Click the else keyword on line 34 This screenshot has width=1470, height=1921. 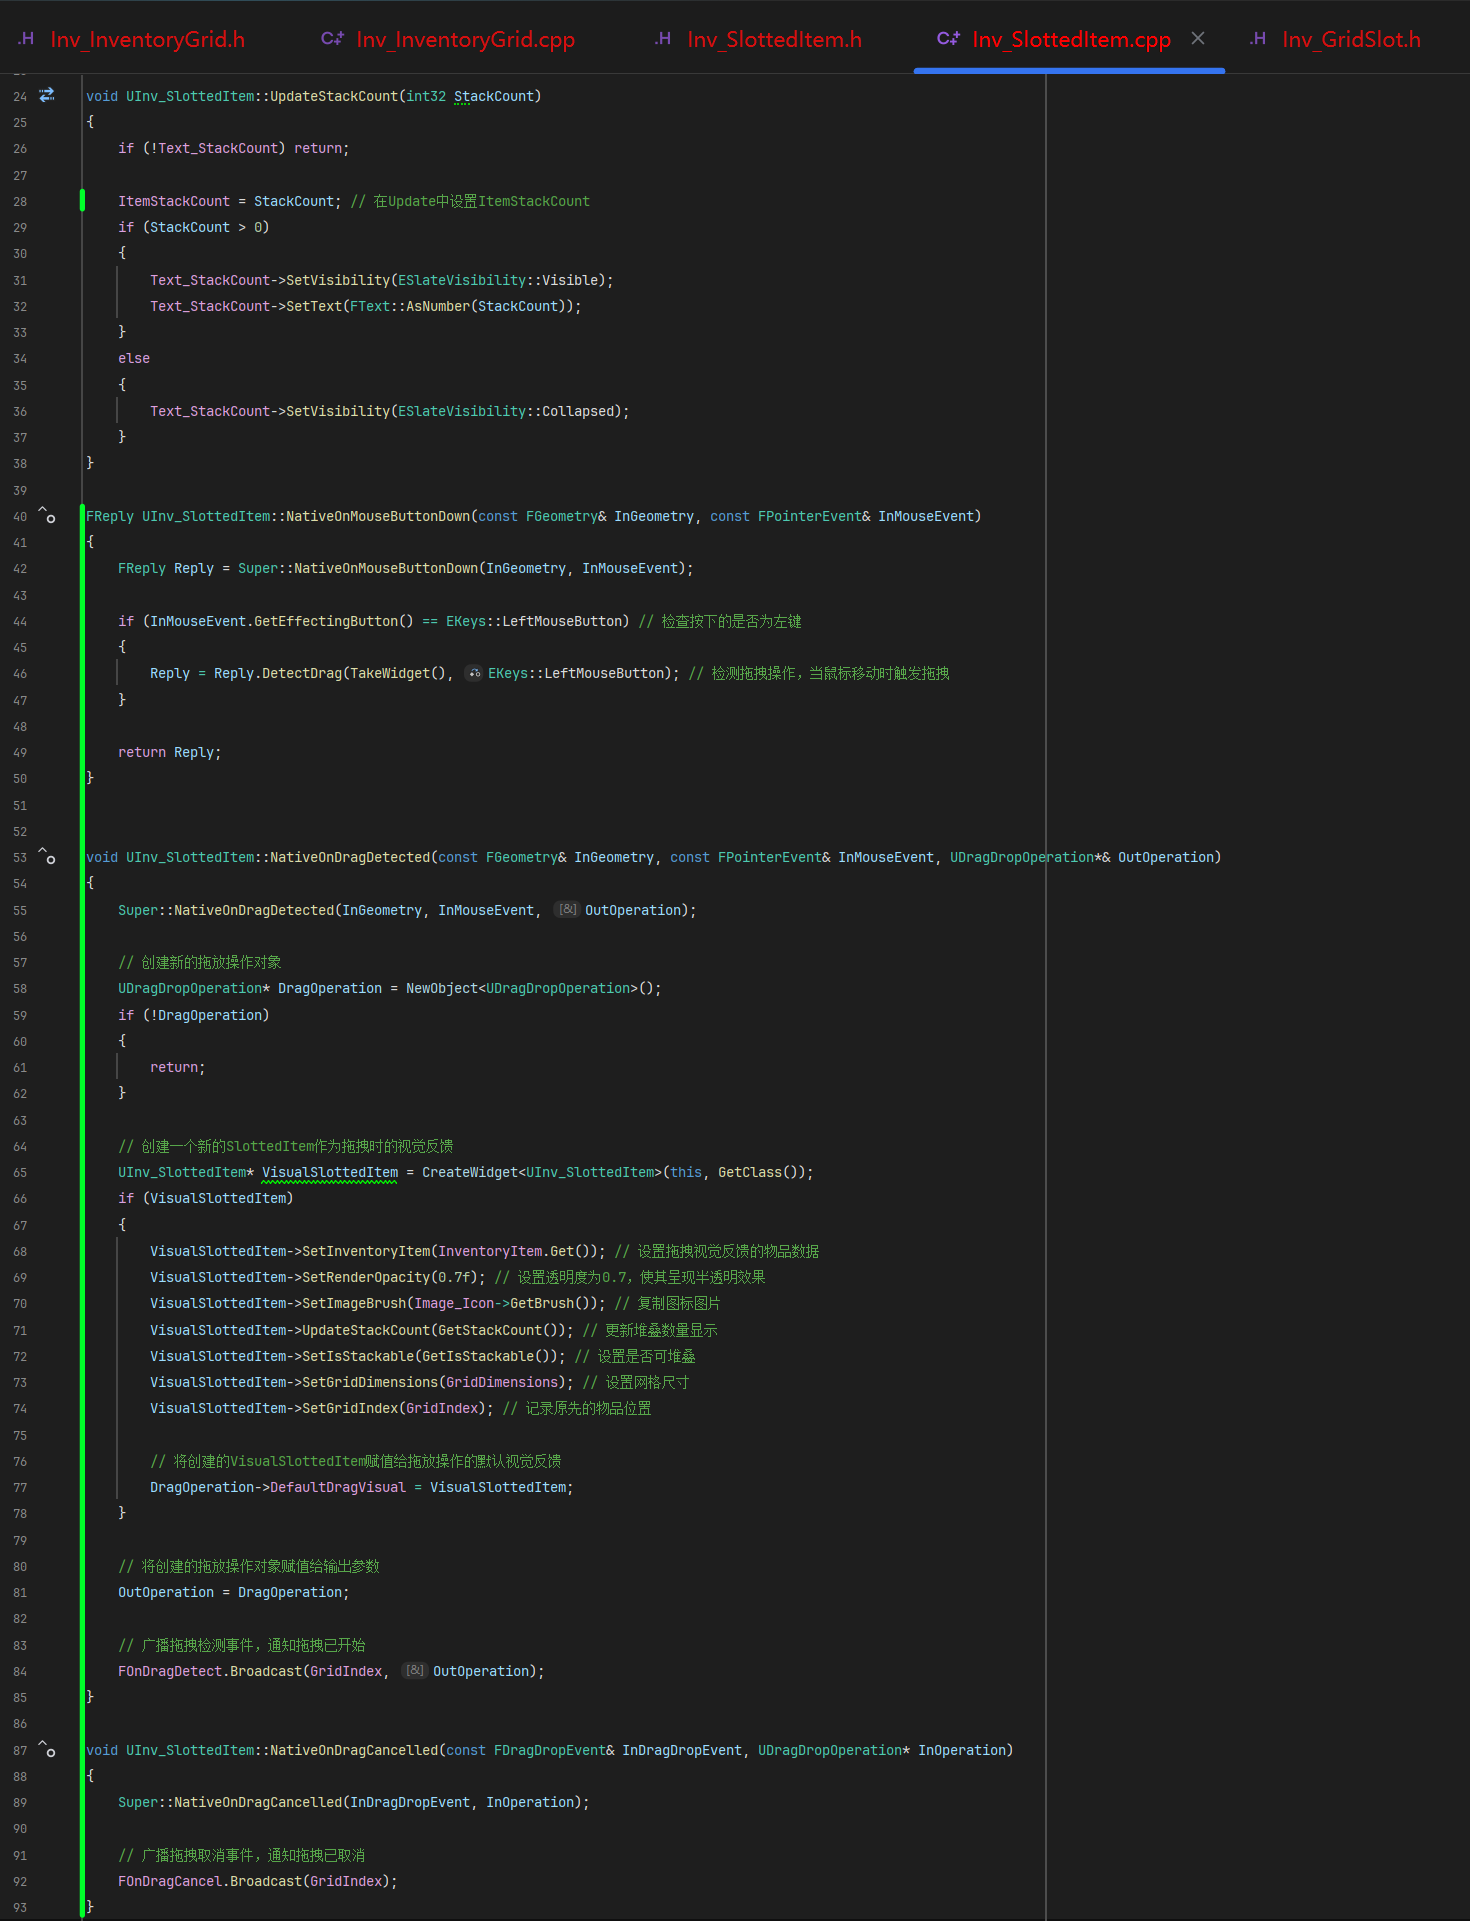pos(134,358)
